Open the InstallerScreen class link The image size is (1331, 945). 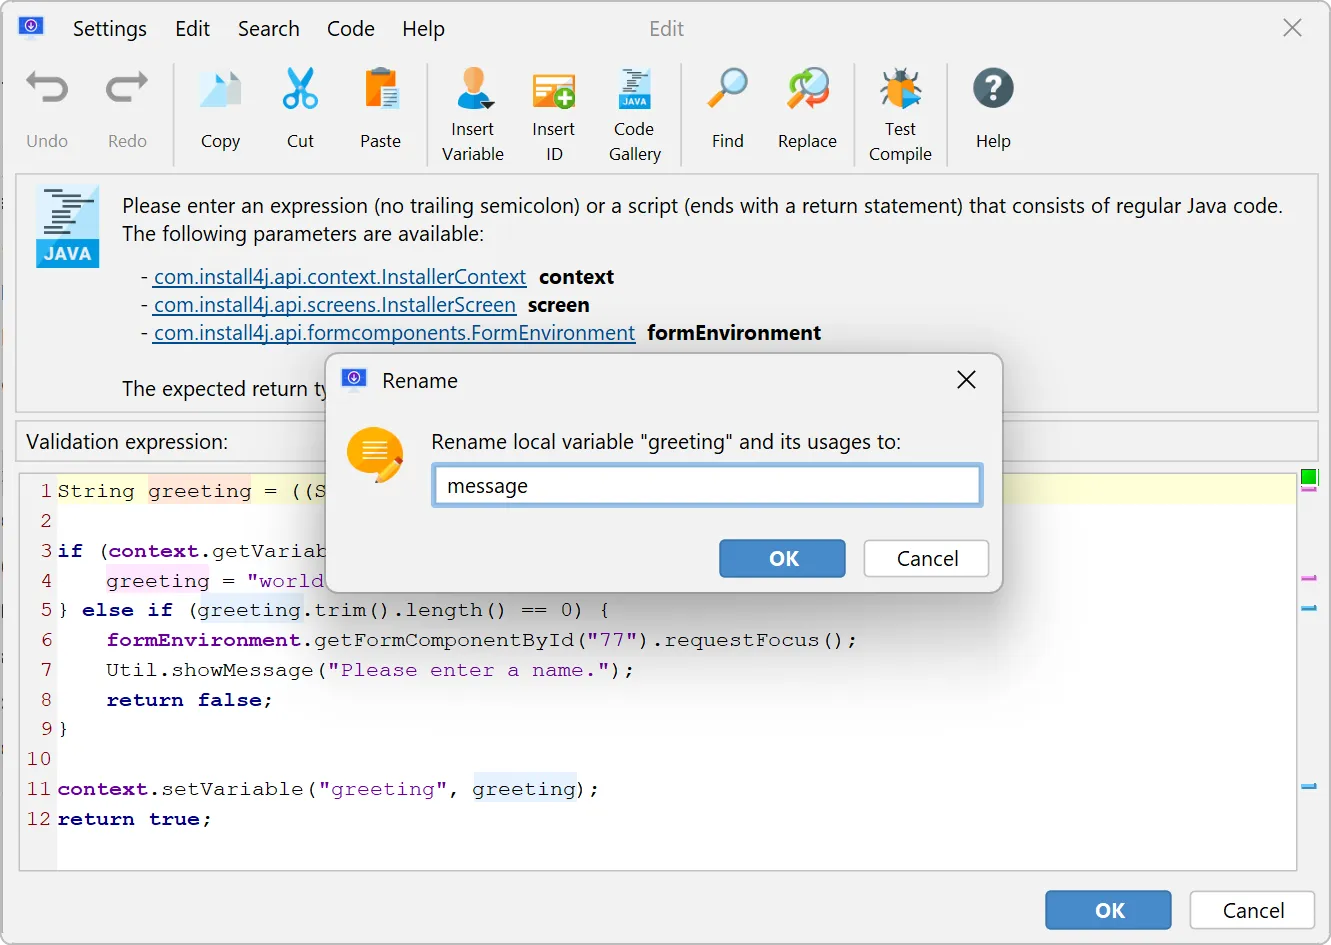click(335, 305)
